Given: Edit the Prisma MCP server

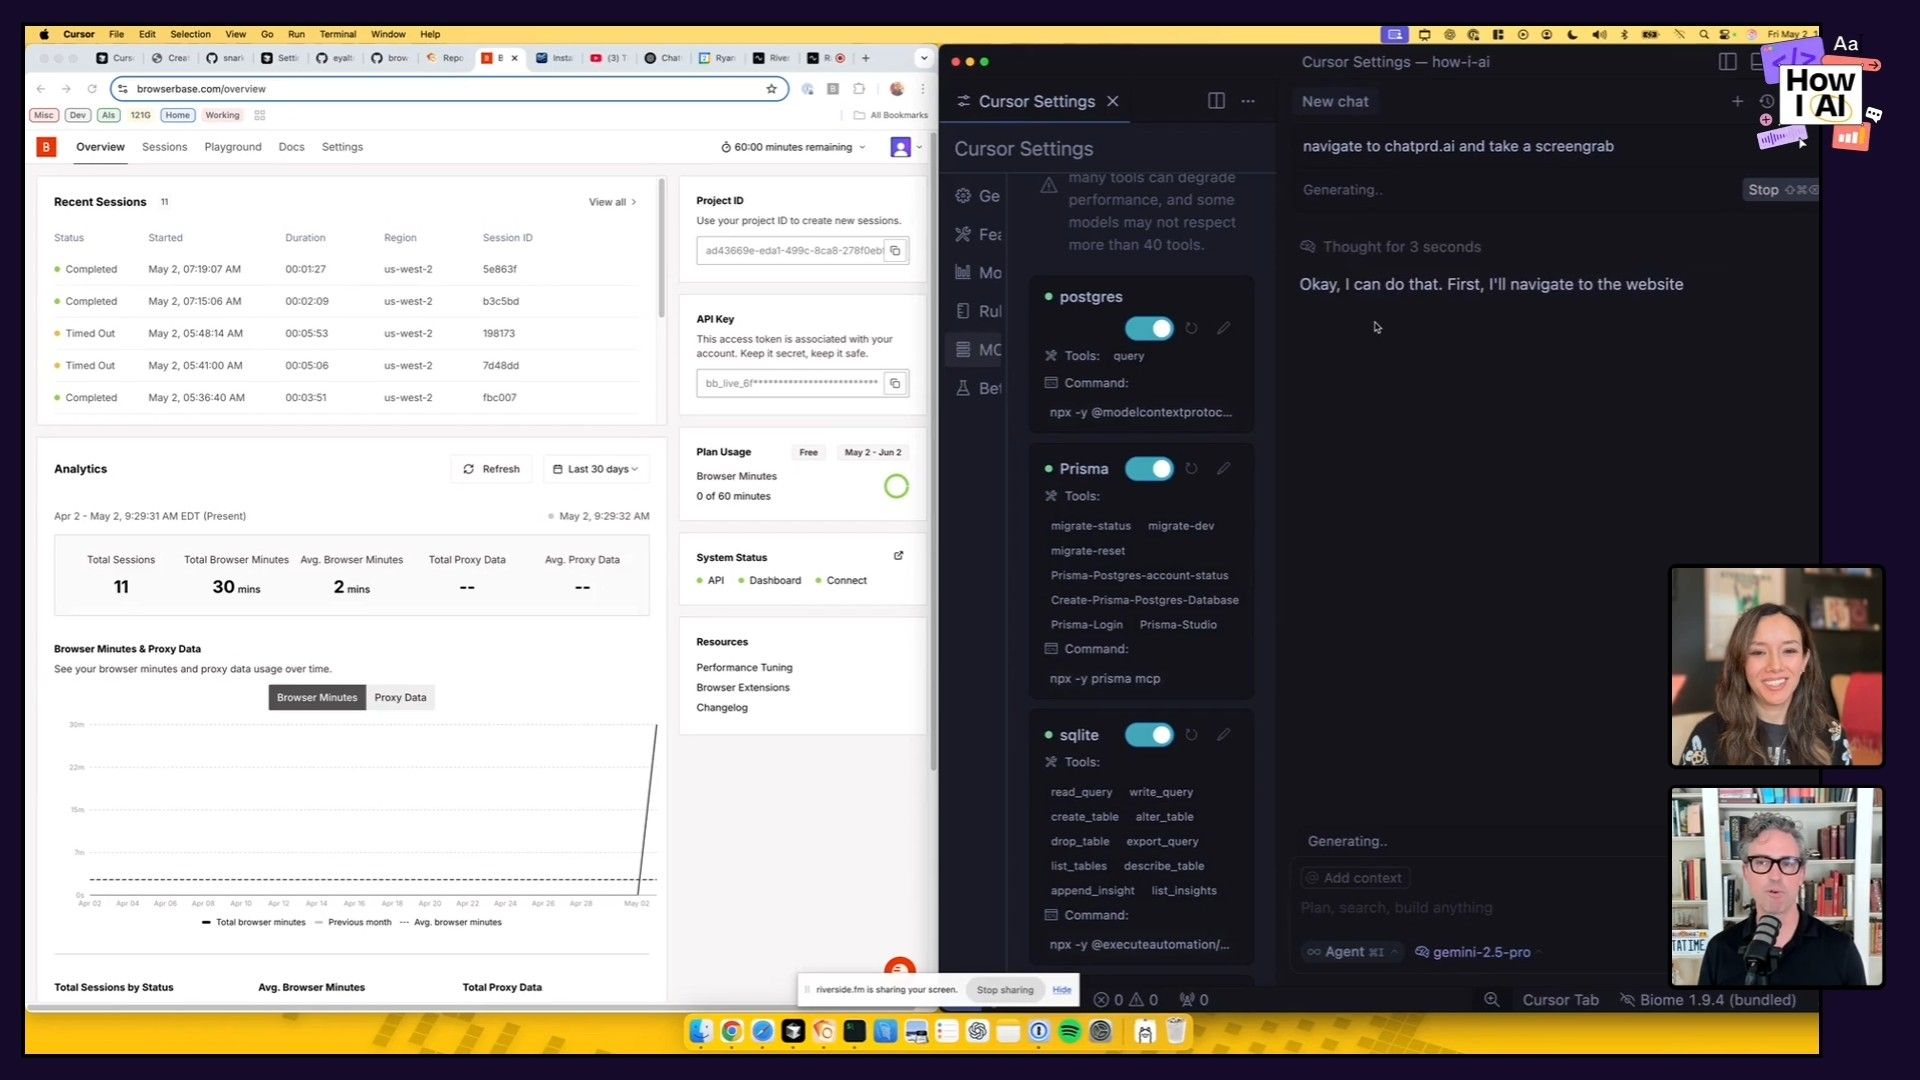Looking at the screenshot, I should pyautogui.click(x=1223, y=468).
